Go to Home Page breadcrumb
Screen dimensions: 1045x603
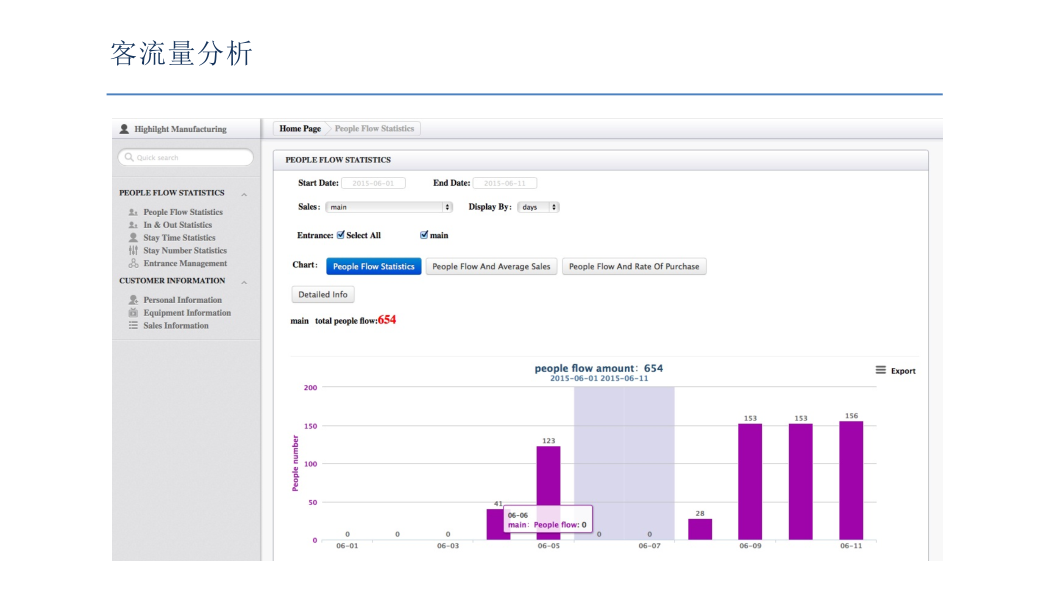pos(300,129)
